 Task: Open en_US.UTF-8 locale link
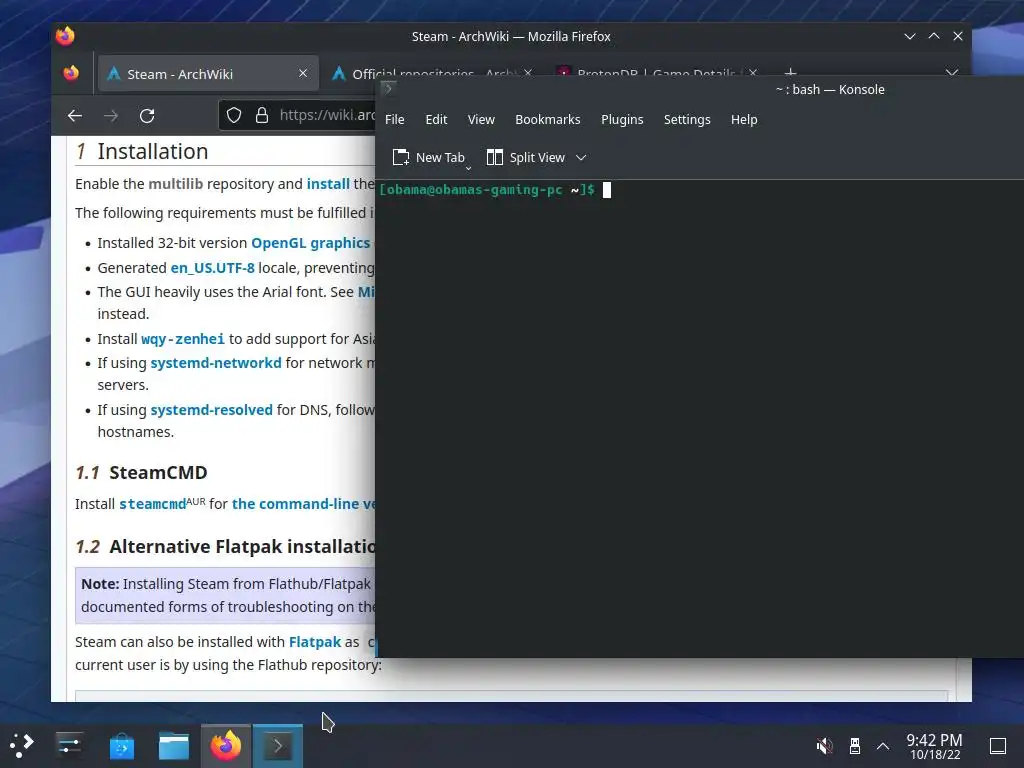pos(212,268)
